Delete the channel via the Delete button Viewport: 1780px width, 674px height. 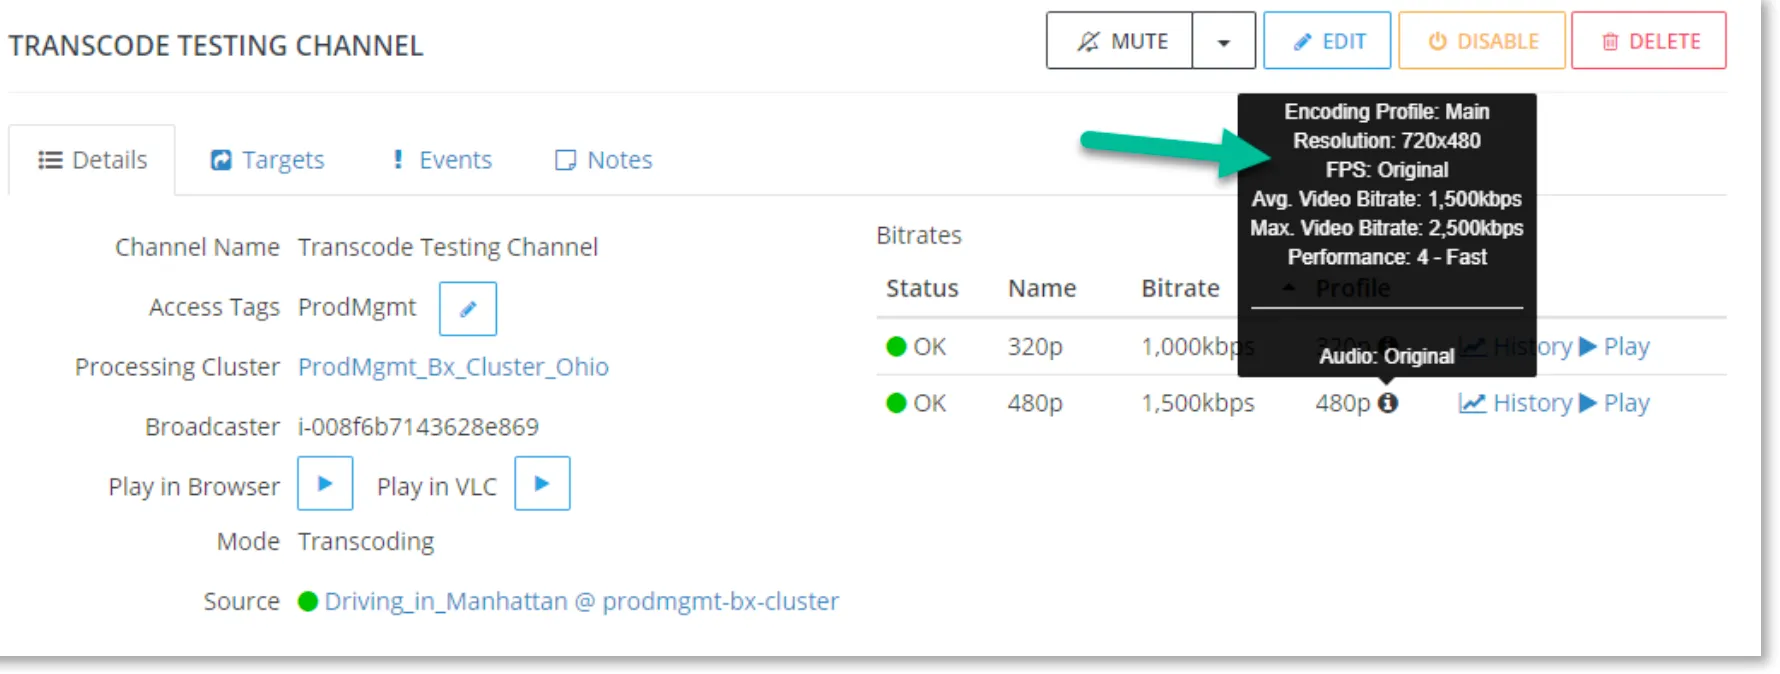(1649, 41)
